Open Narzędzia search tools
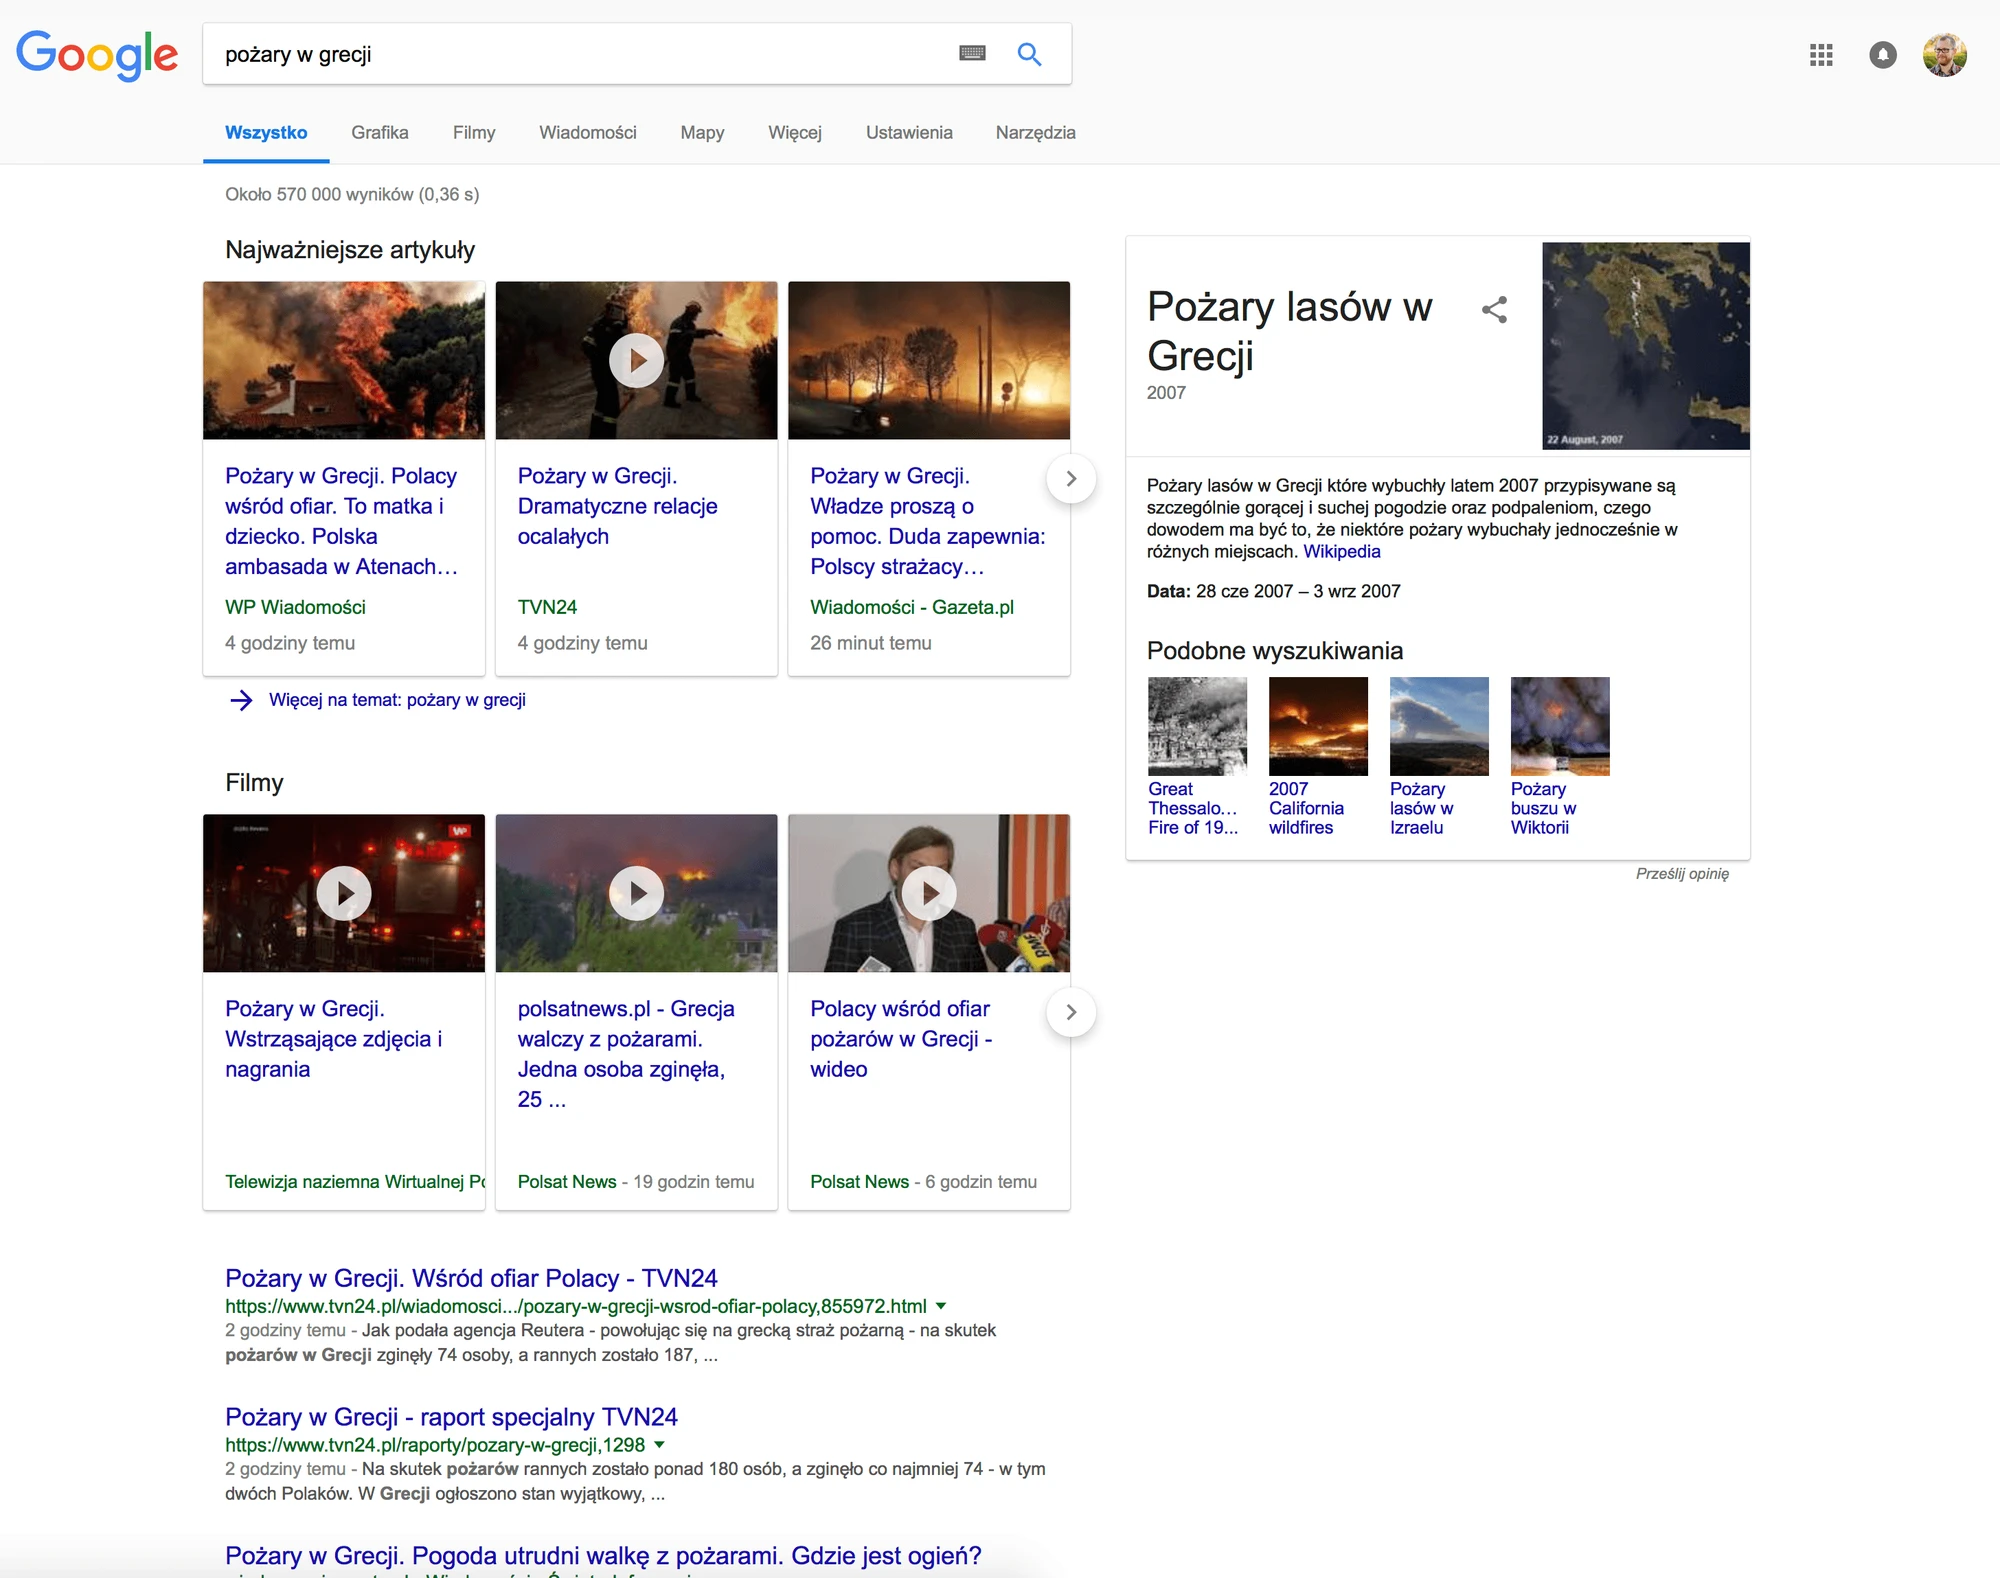Viewport: 2000px width, 1578px height. point(1036,133)
